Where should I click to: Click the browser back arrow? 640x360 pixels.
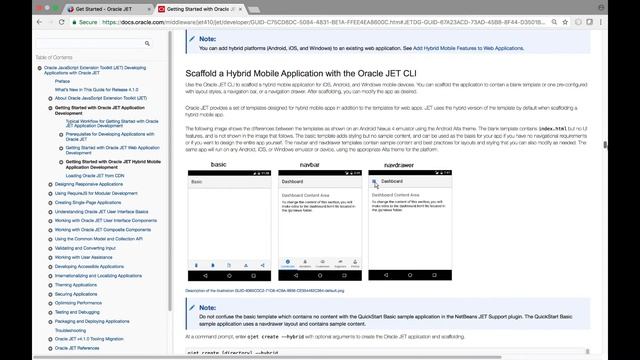[40, 22]
